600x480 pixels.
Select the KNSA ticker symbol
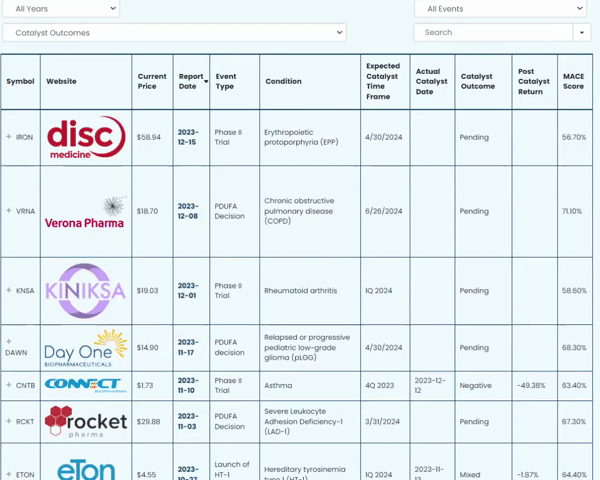(25, 291)
